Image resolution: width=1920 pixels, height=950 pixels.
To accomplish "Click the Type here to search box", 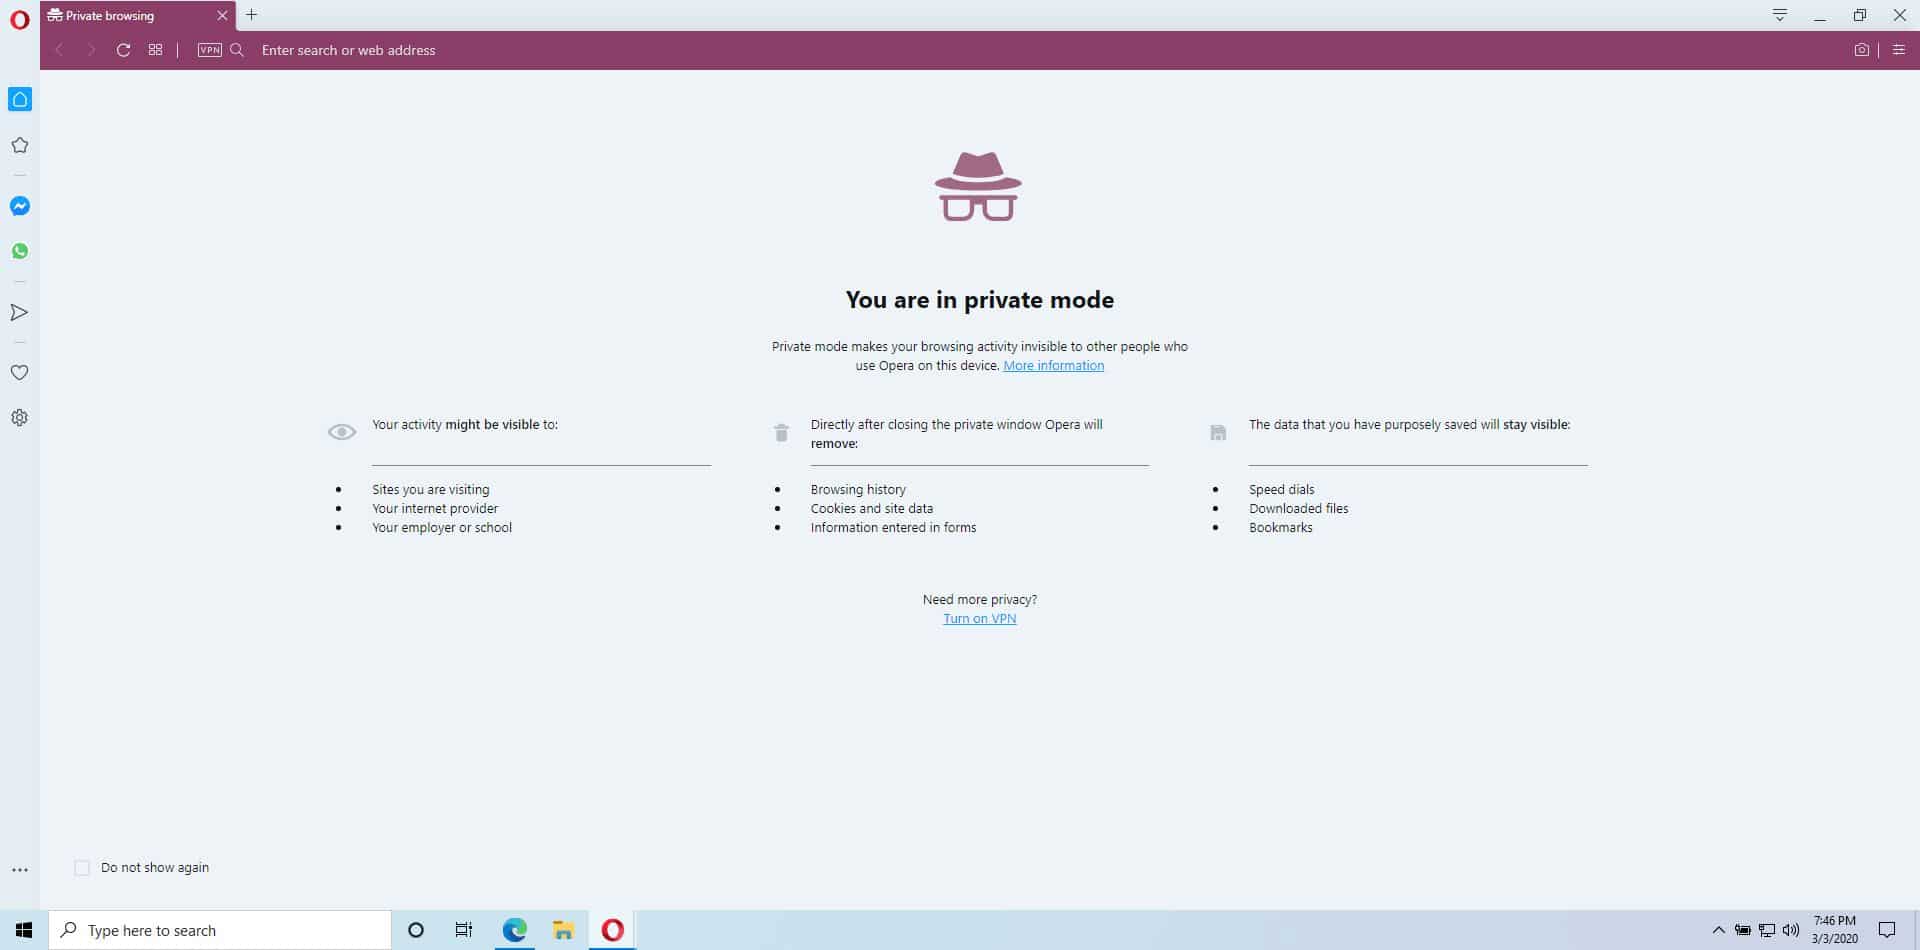I will (220, 930).
